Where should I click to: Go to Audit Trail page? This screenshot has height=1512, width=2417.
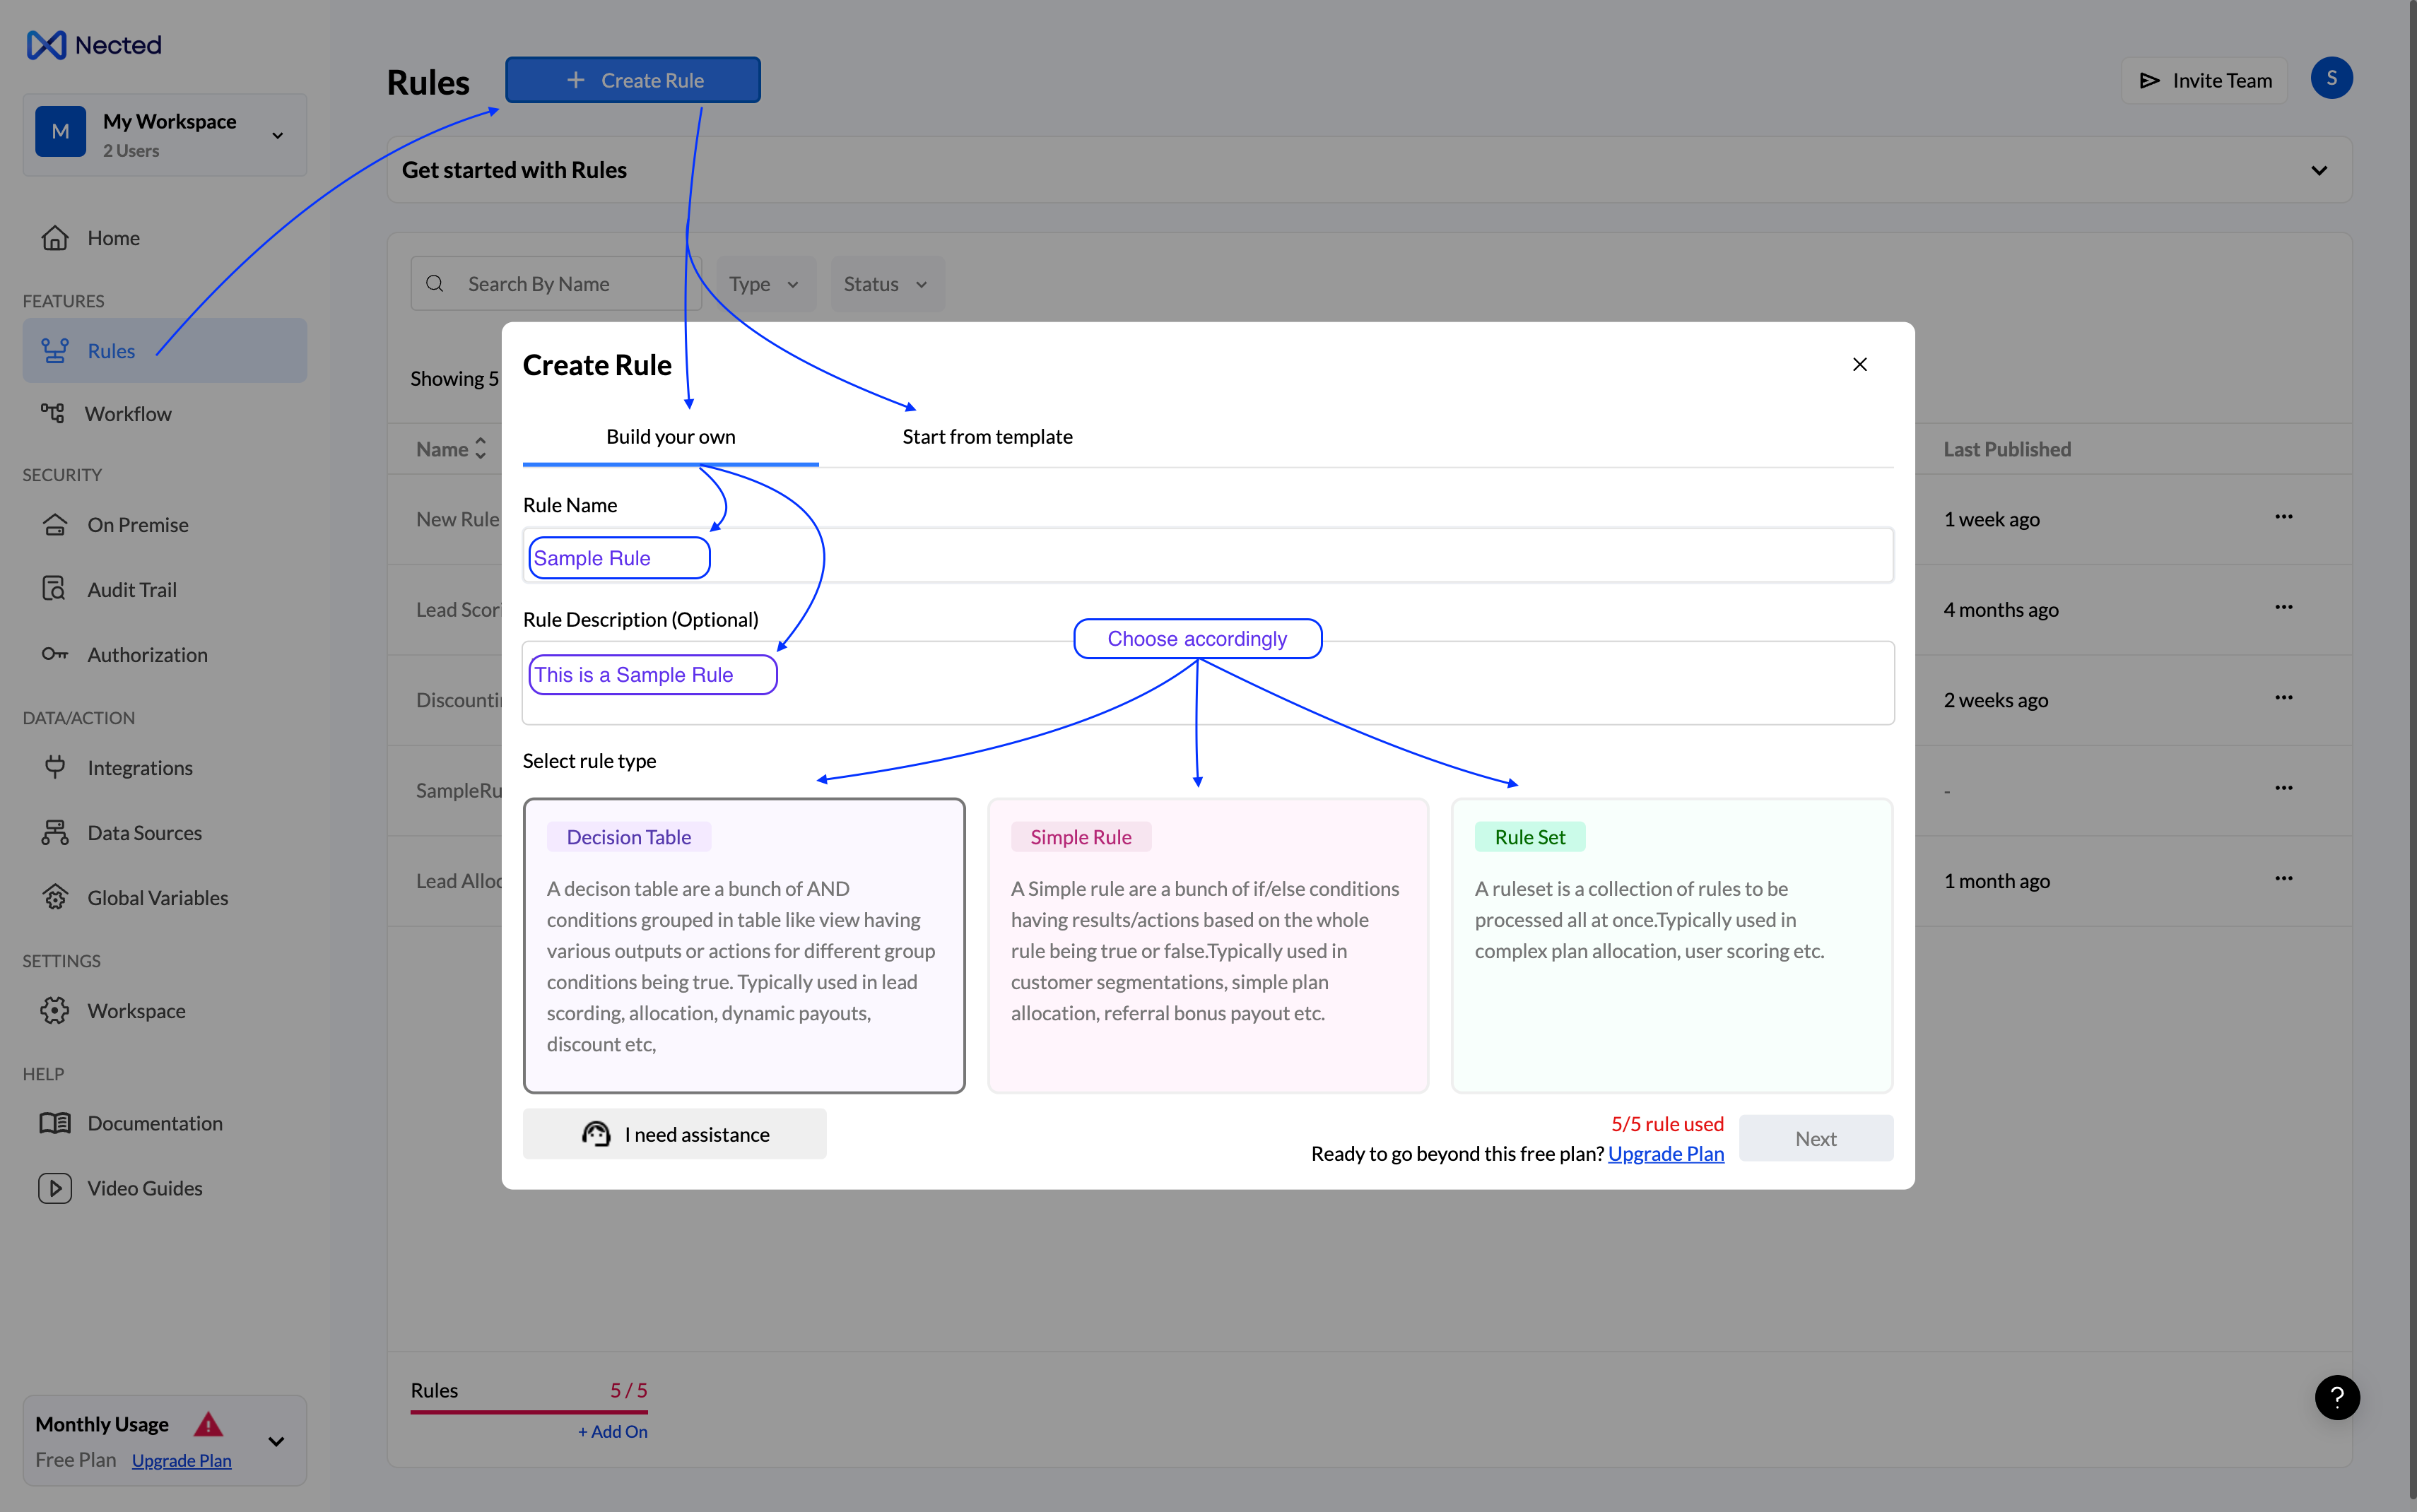[x=131, y=590]
